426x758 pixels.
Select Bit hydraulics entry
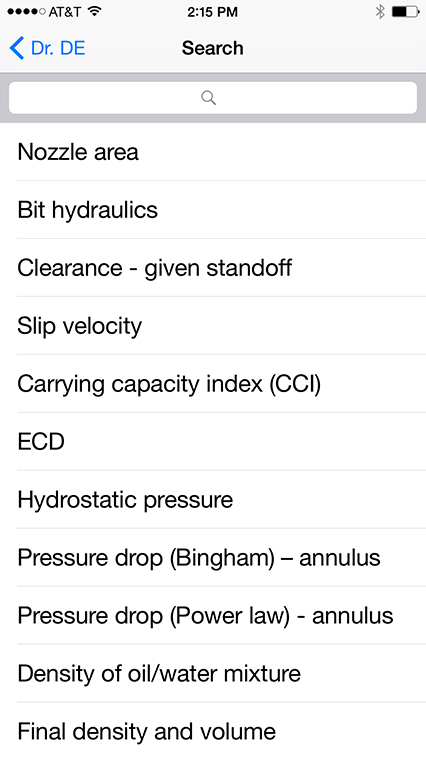coord(213,210)
